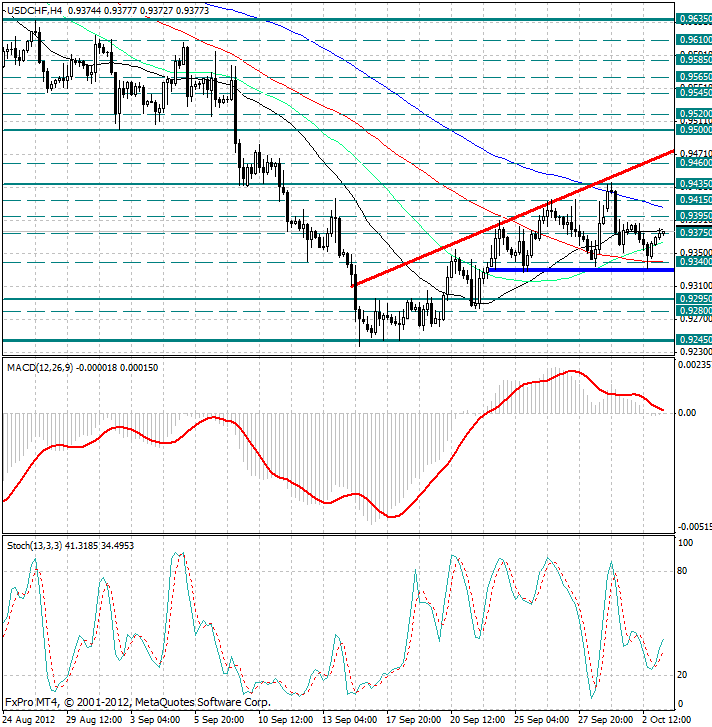Click the 0.9245 price level label
712x727 pixels.
pyautogui.click(x=694, y=340)
